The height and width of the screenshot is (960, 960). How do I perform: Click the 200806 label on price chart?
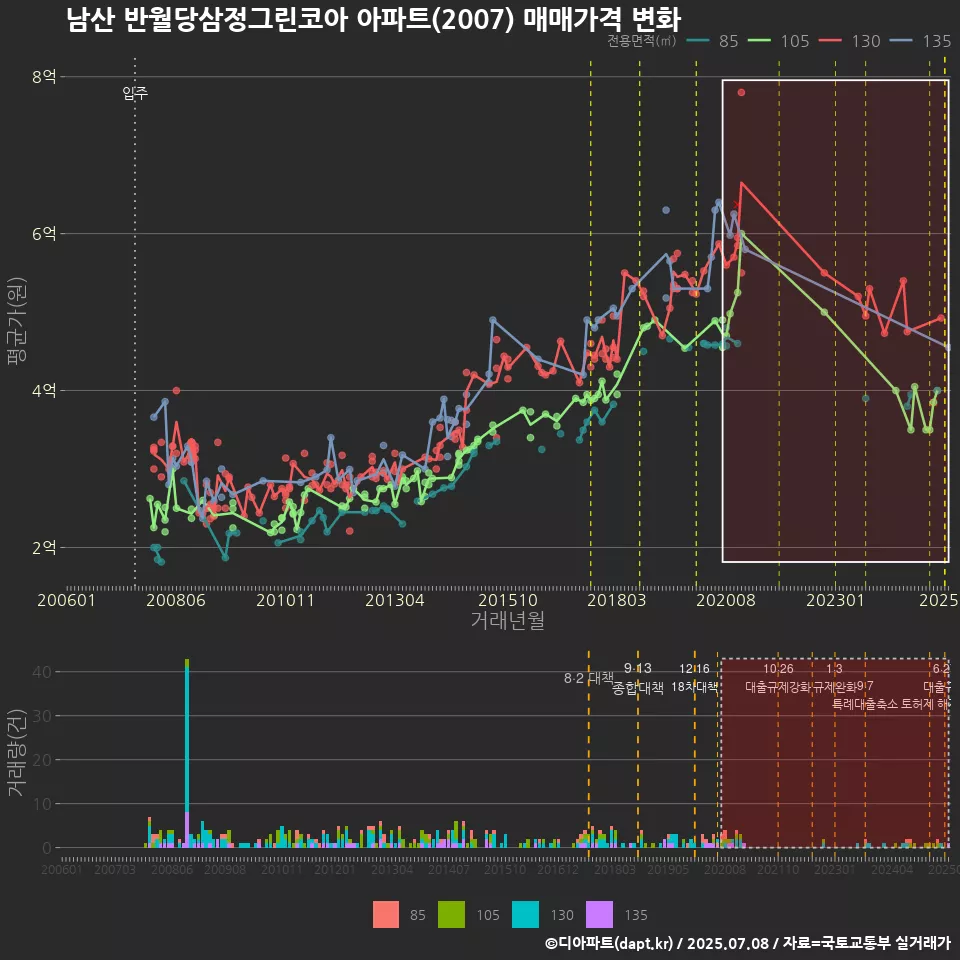coord(176,600)
